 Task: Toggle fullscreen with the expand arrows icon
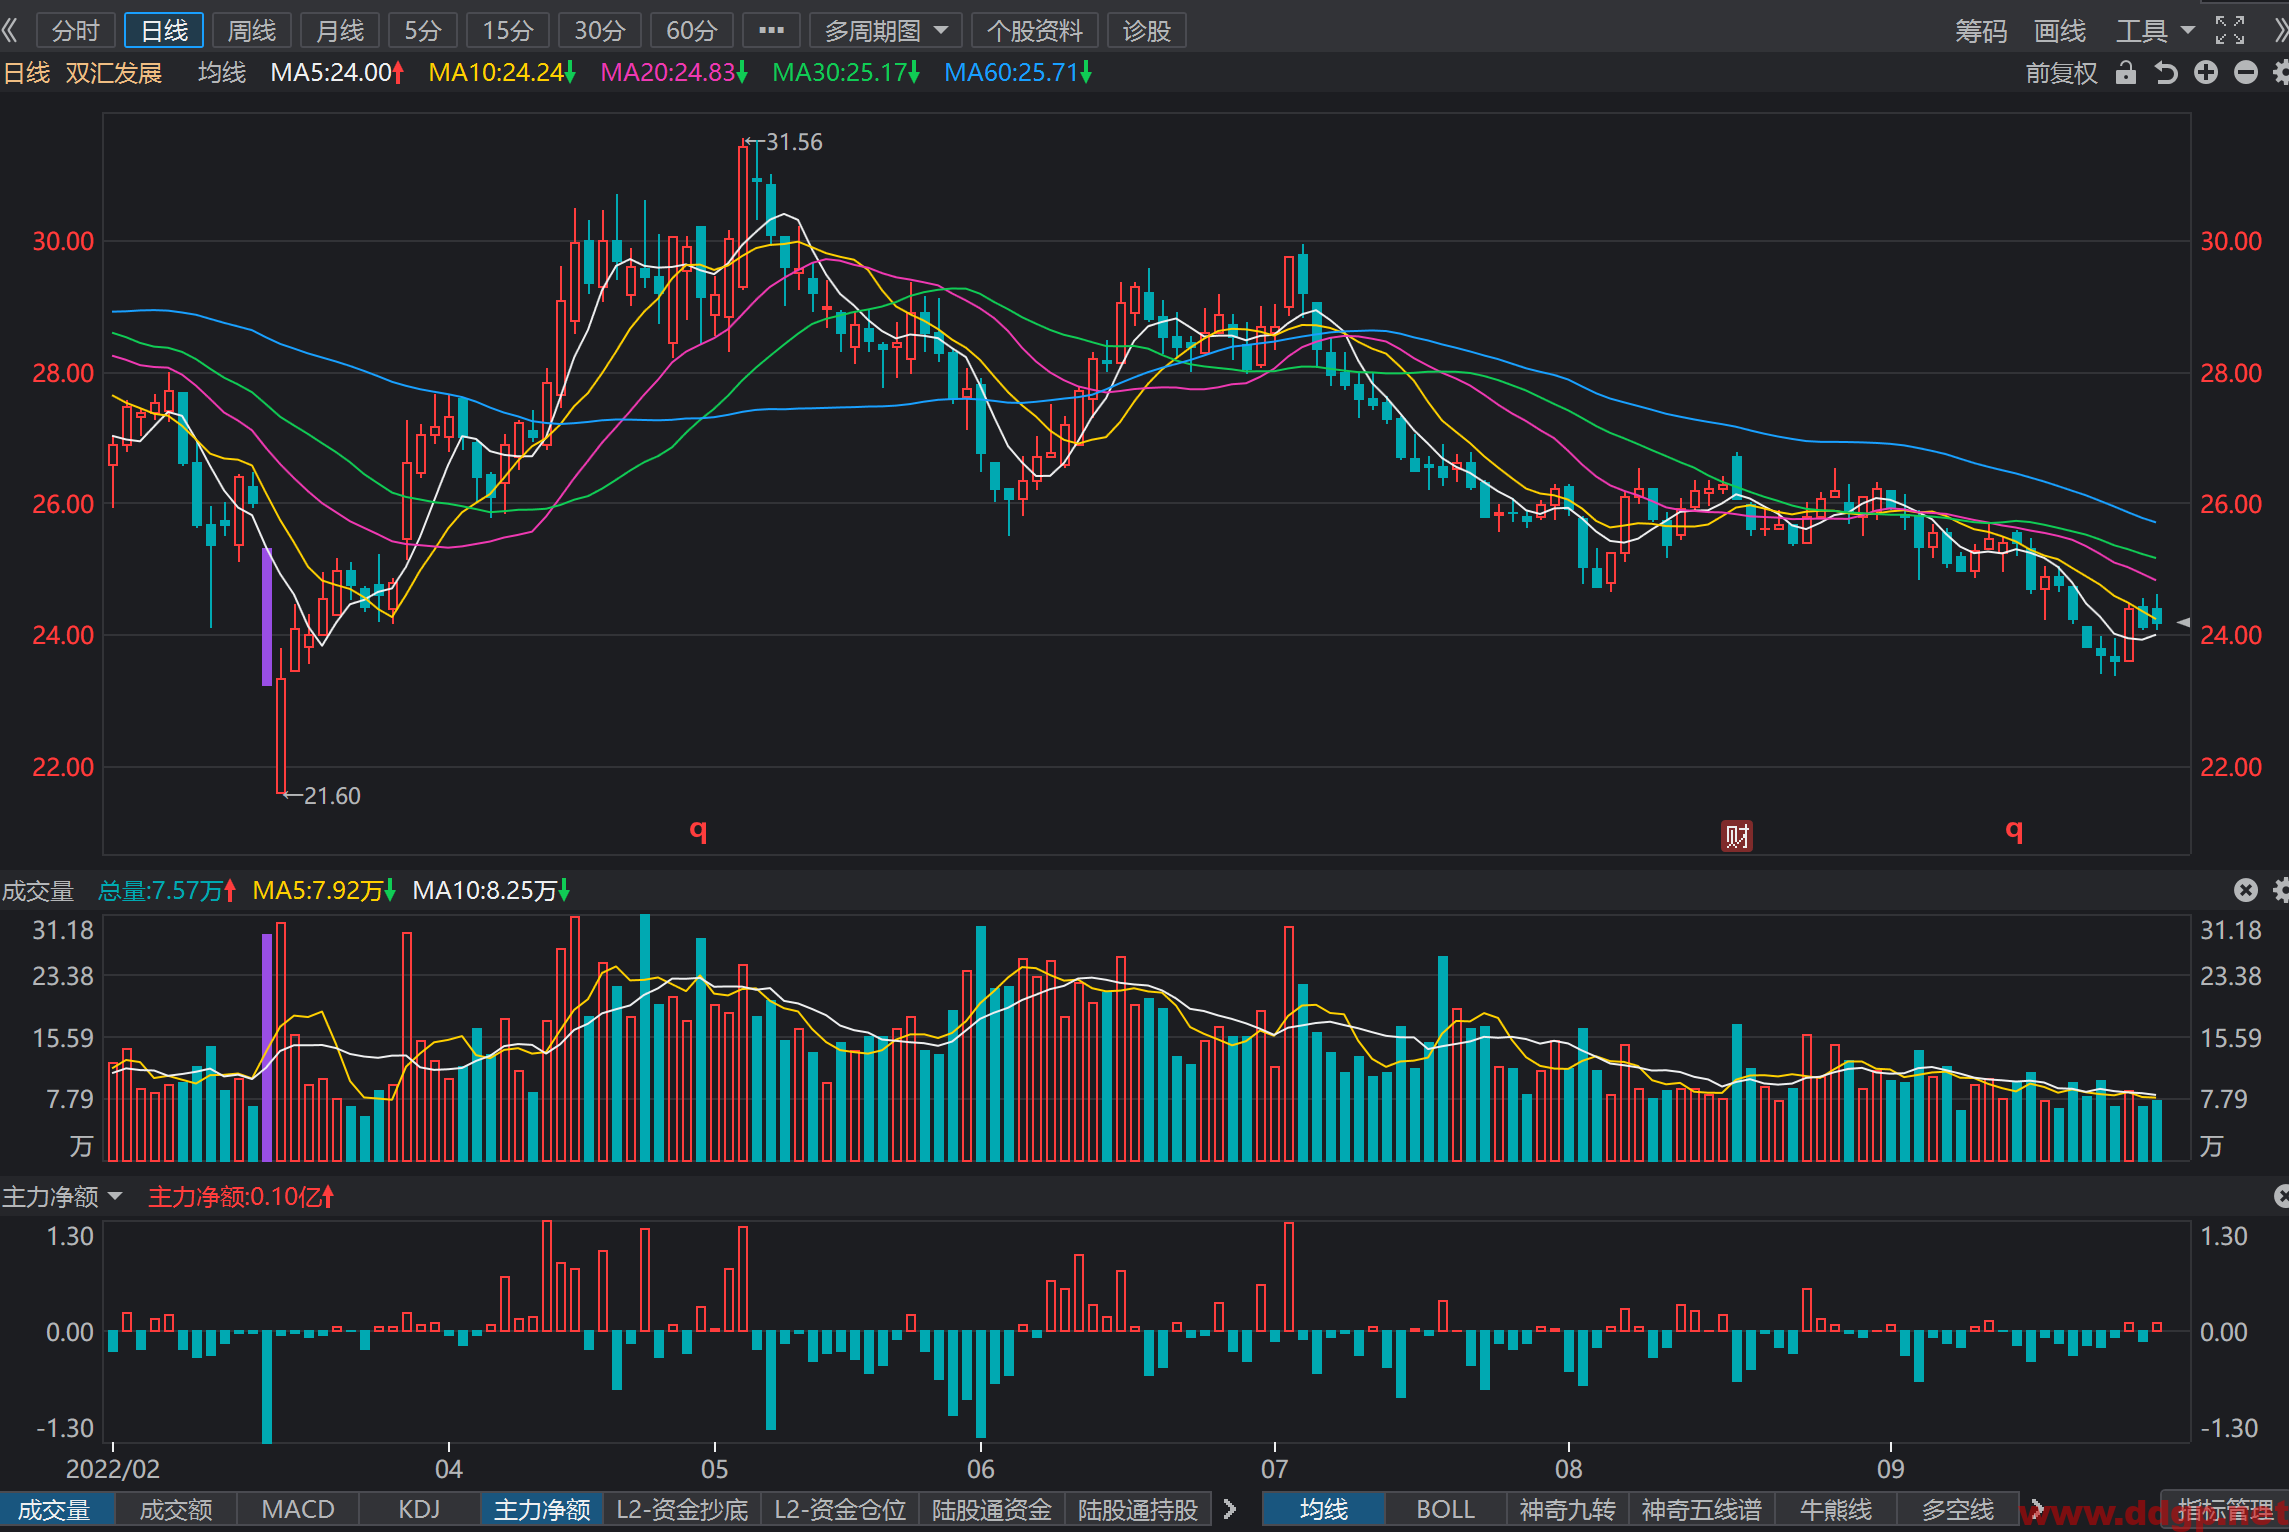coord(2230,31)
